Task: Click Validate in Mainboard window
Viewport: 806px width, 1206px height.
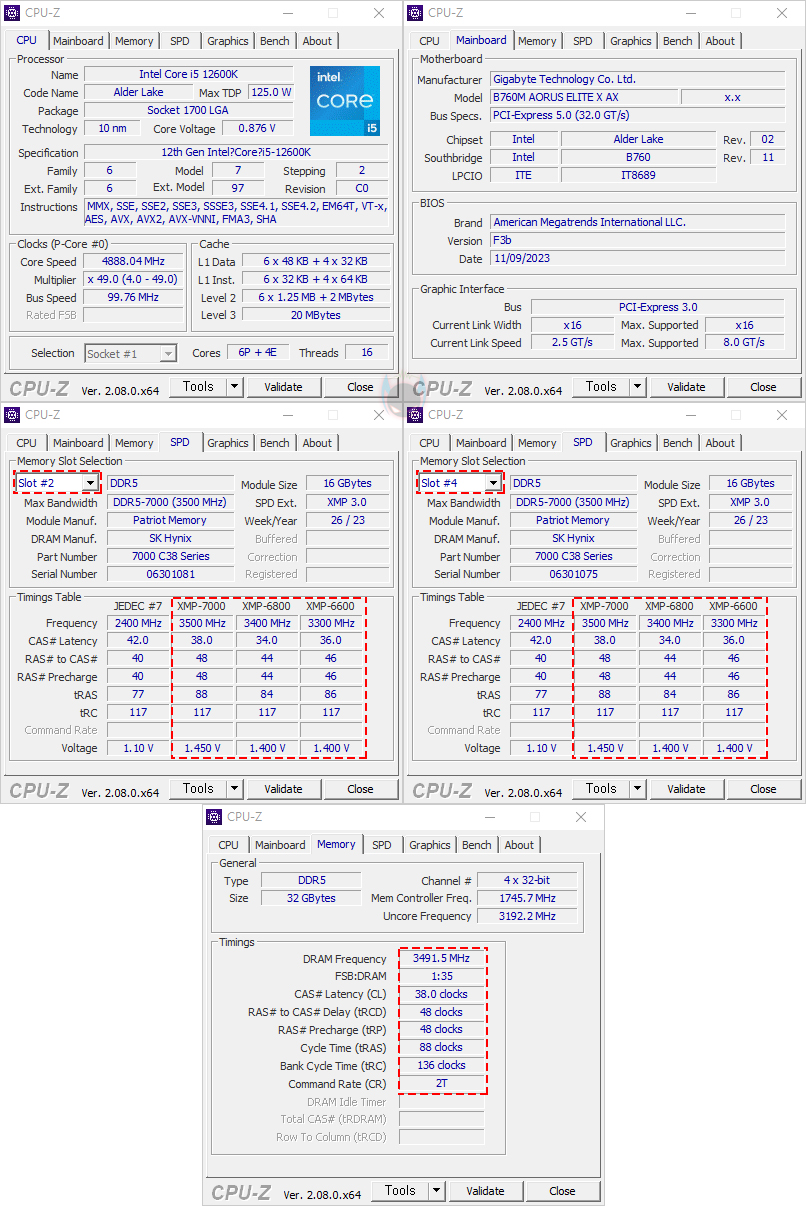Action: 686,387
